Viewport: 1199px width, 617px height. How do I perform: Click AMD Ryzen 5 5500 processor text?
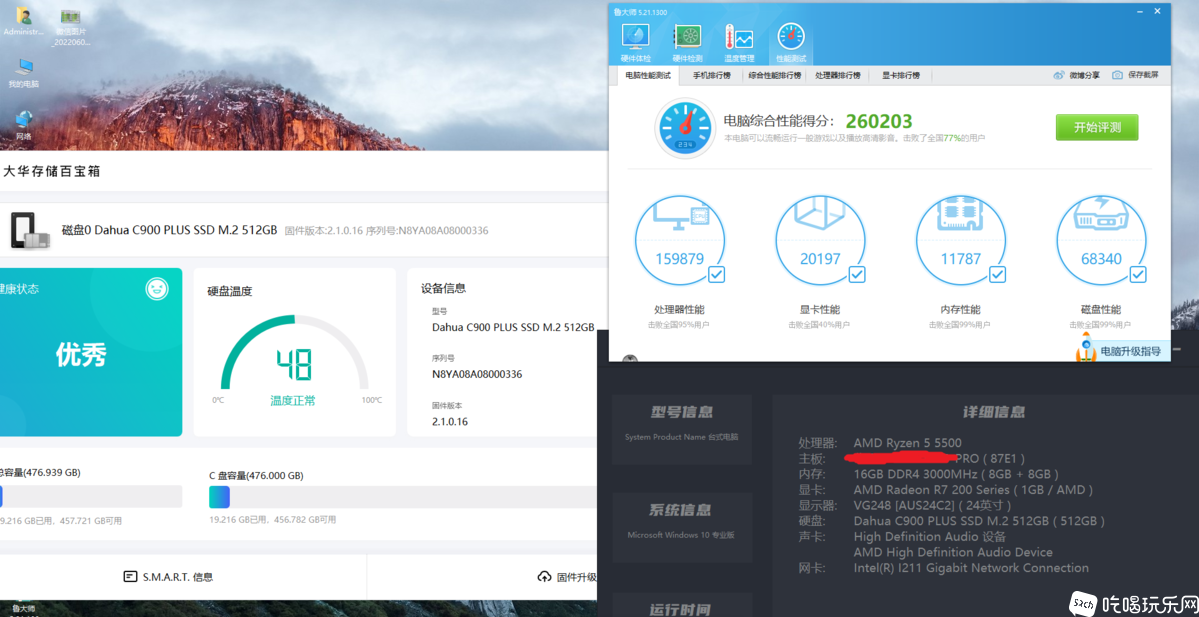pyautogui.click(x=908, y=443)
